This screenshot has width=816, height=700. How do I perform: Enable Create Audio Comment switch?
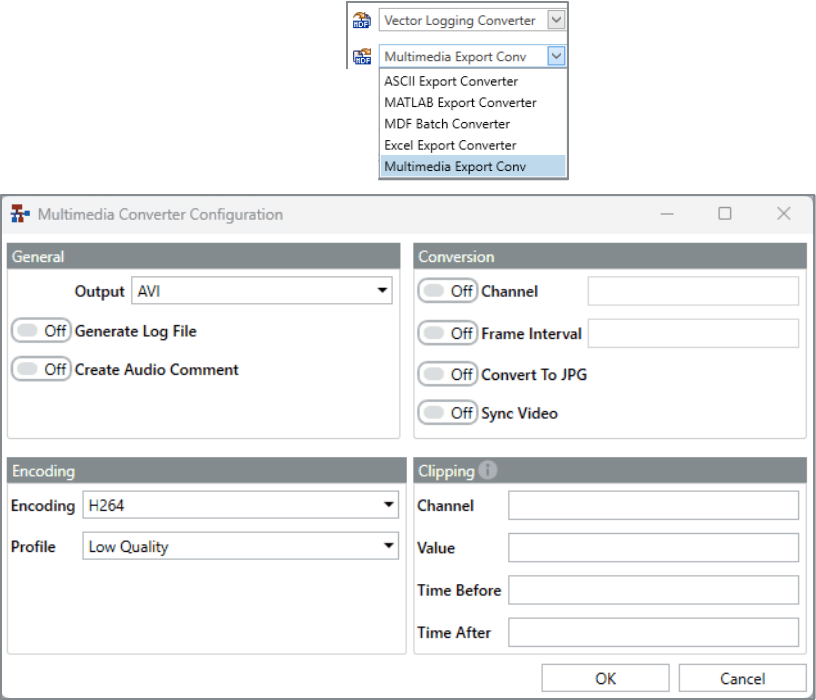(41, 369)
